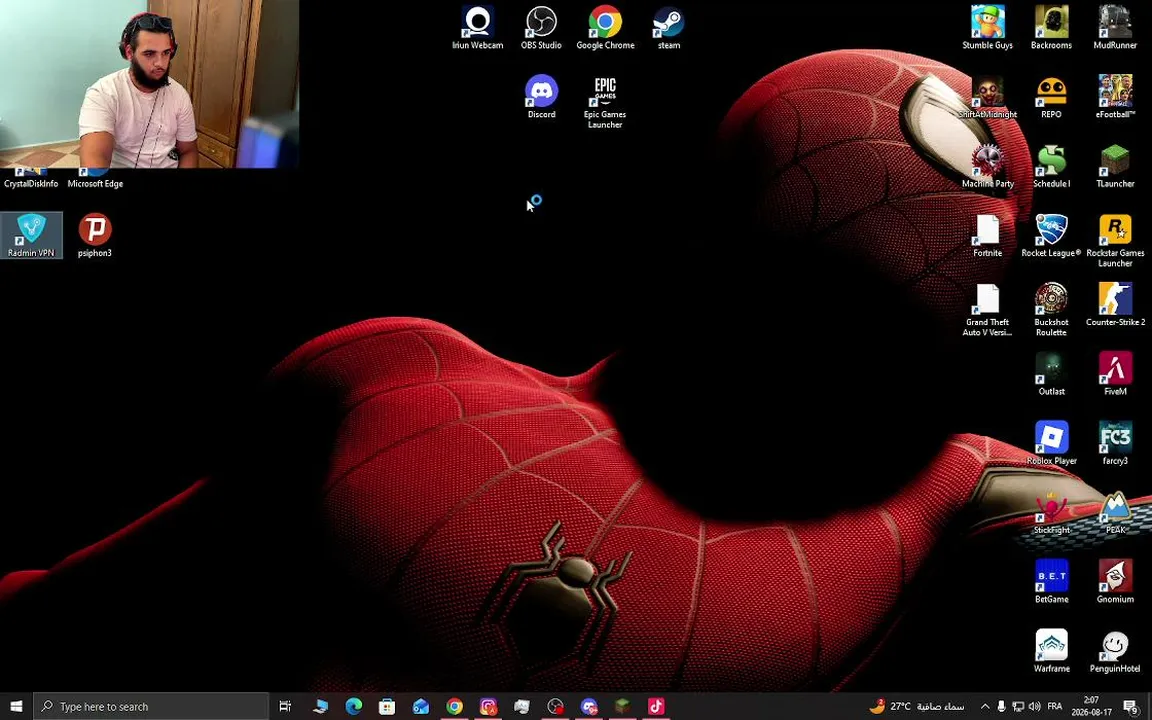Screen dimensions: 1152x720
Task: Select the PenguinHotel desktop icon
Action: coord(1115,651)
